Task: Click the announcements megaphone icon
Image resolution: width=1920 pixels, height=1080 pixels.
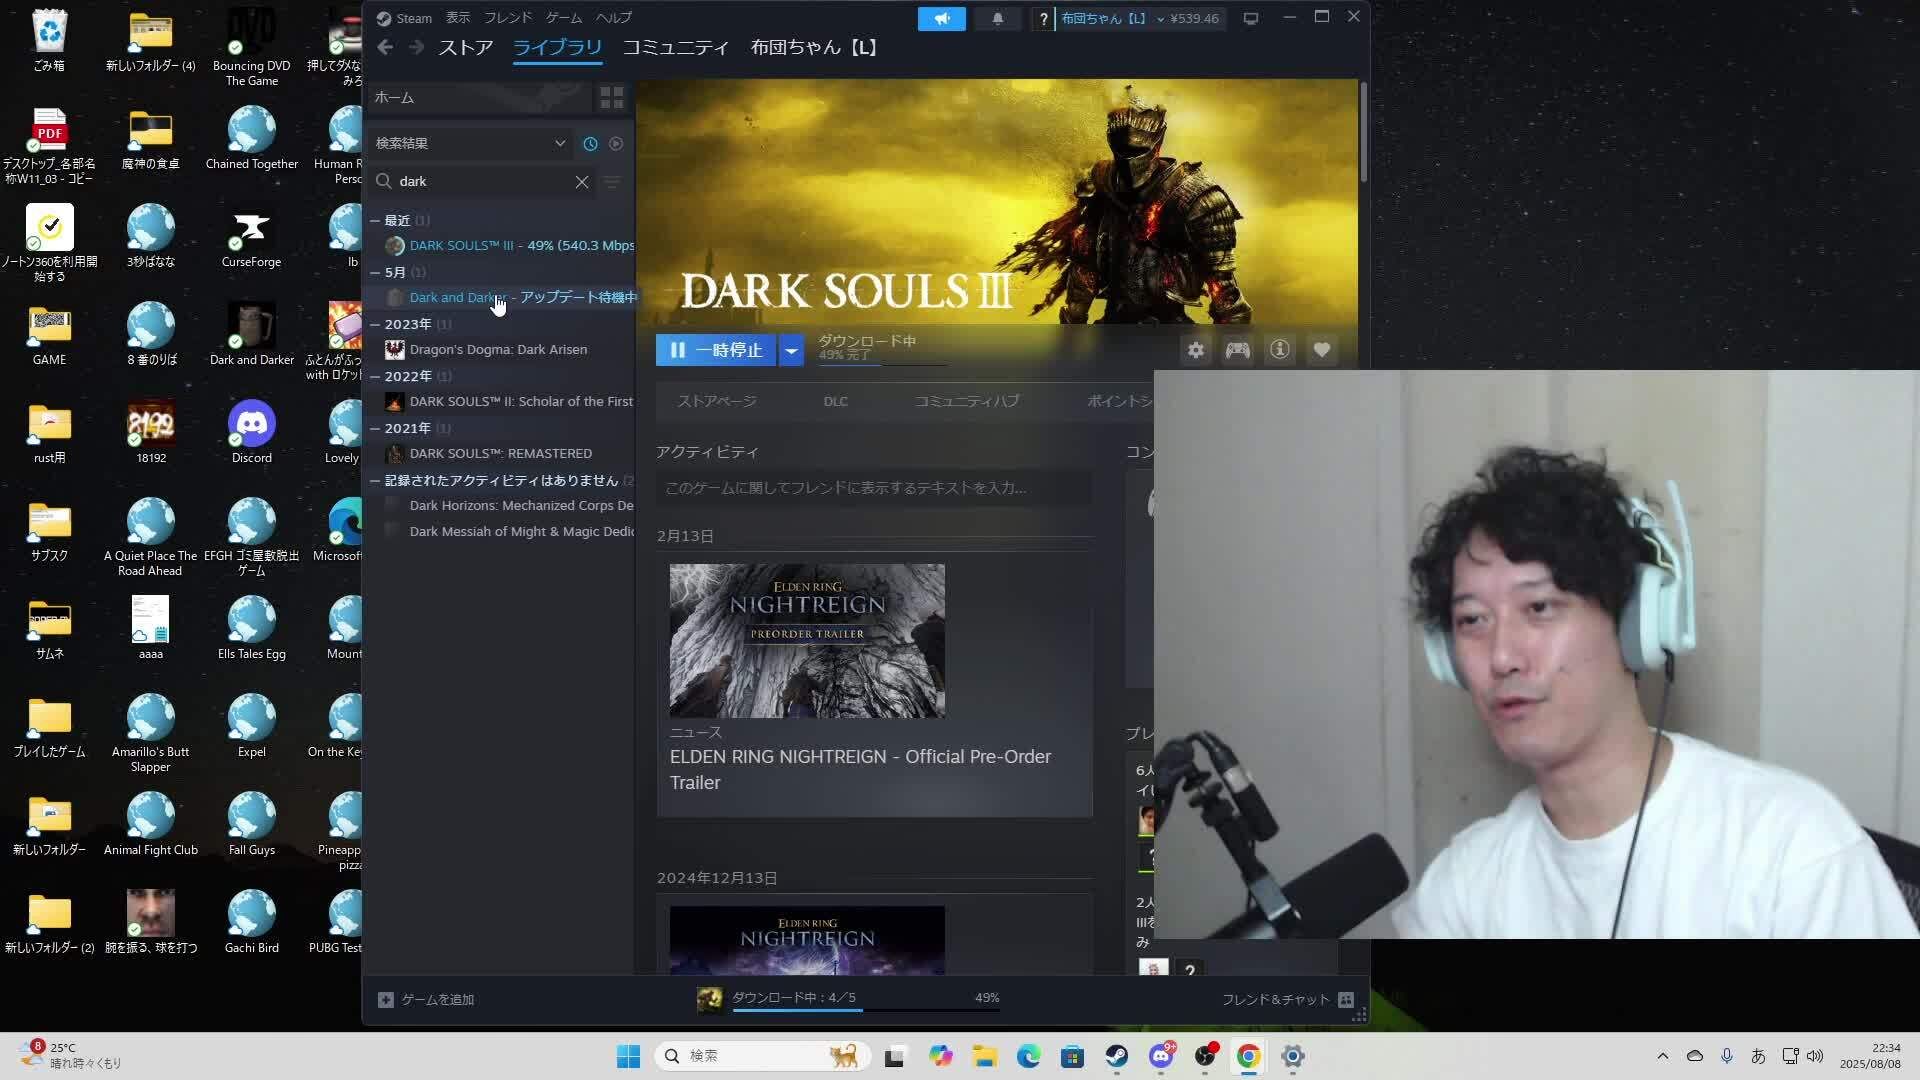Action: pyautogui.click(x=942, y=18)
